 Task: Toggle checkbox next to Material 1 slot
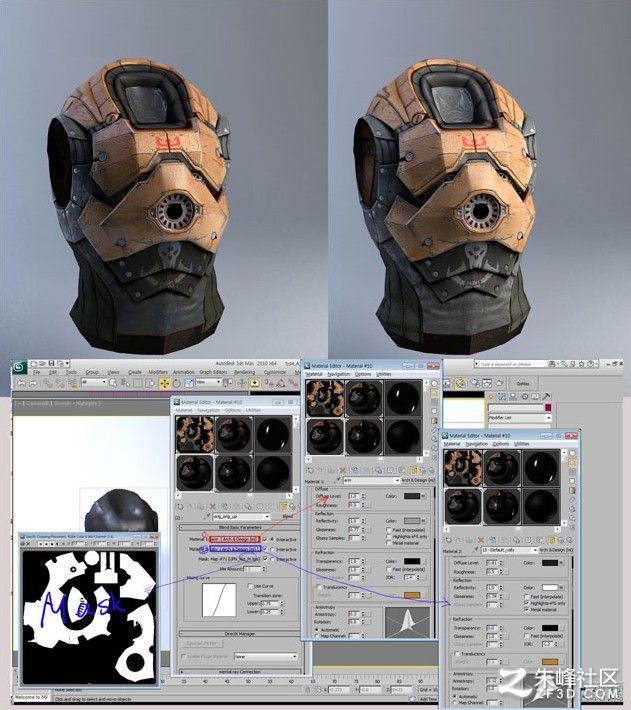pos(265,539)
